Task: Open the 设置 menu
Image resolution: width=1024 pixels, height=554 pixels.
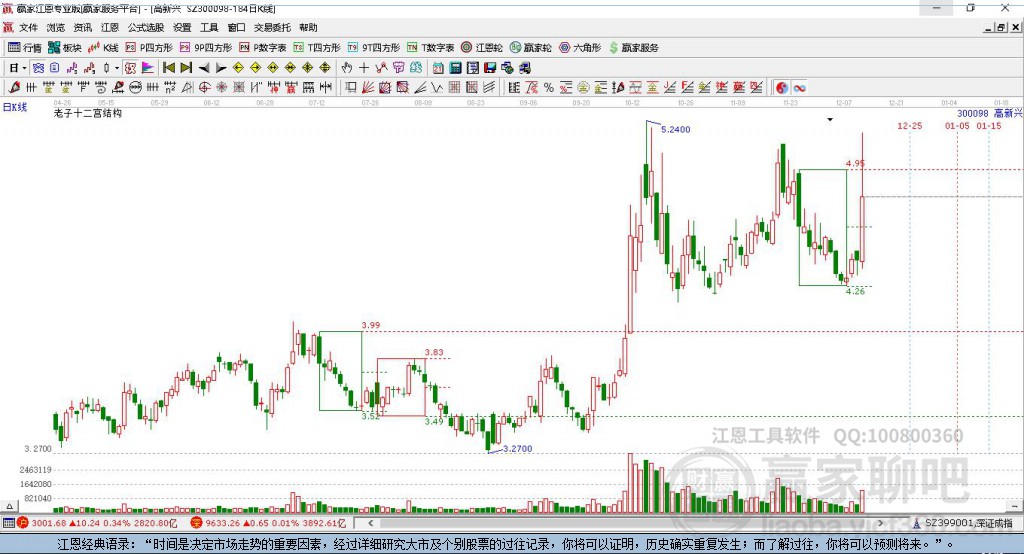Action: [x=182, y=27]
